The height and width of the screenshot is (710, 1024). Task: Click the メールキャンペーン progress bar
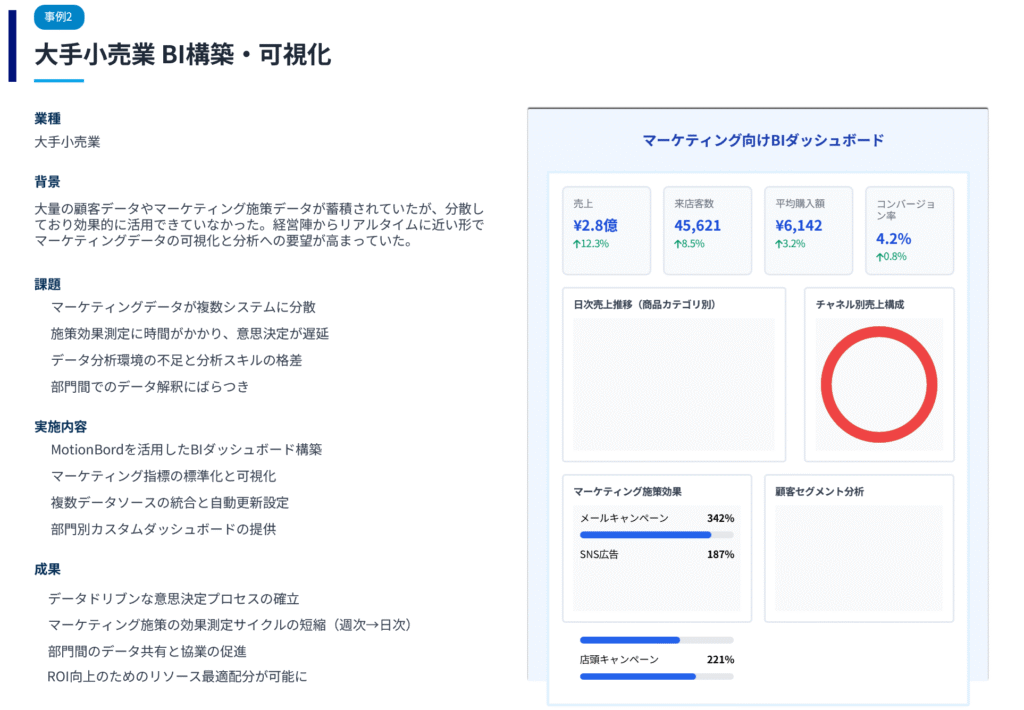tap(656, 535)
